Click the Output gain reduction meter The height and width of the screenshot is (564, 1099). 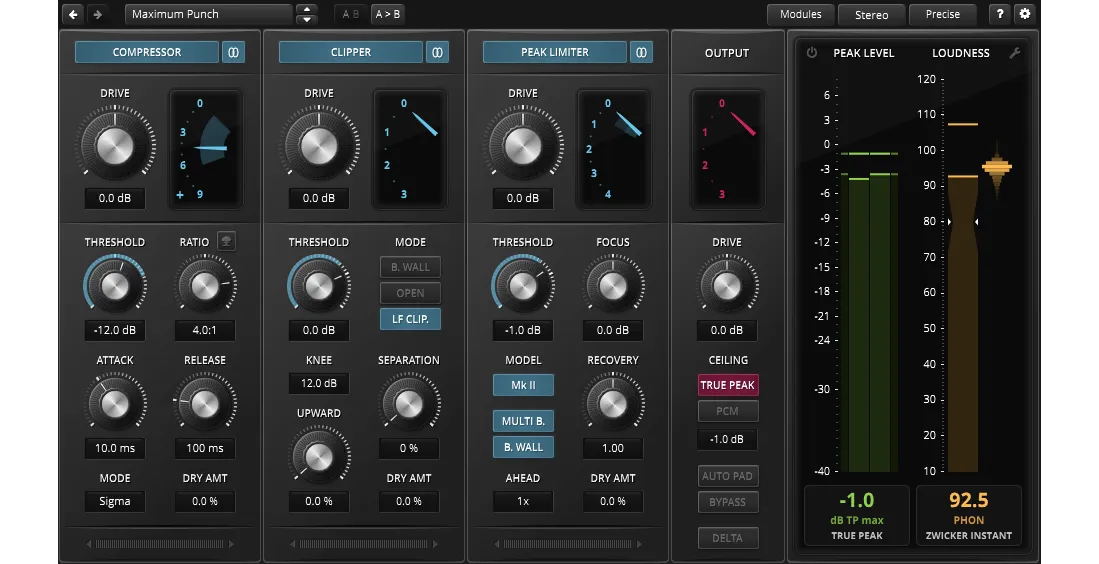[x=727, y=149]
